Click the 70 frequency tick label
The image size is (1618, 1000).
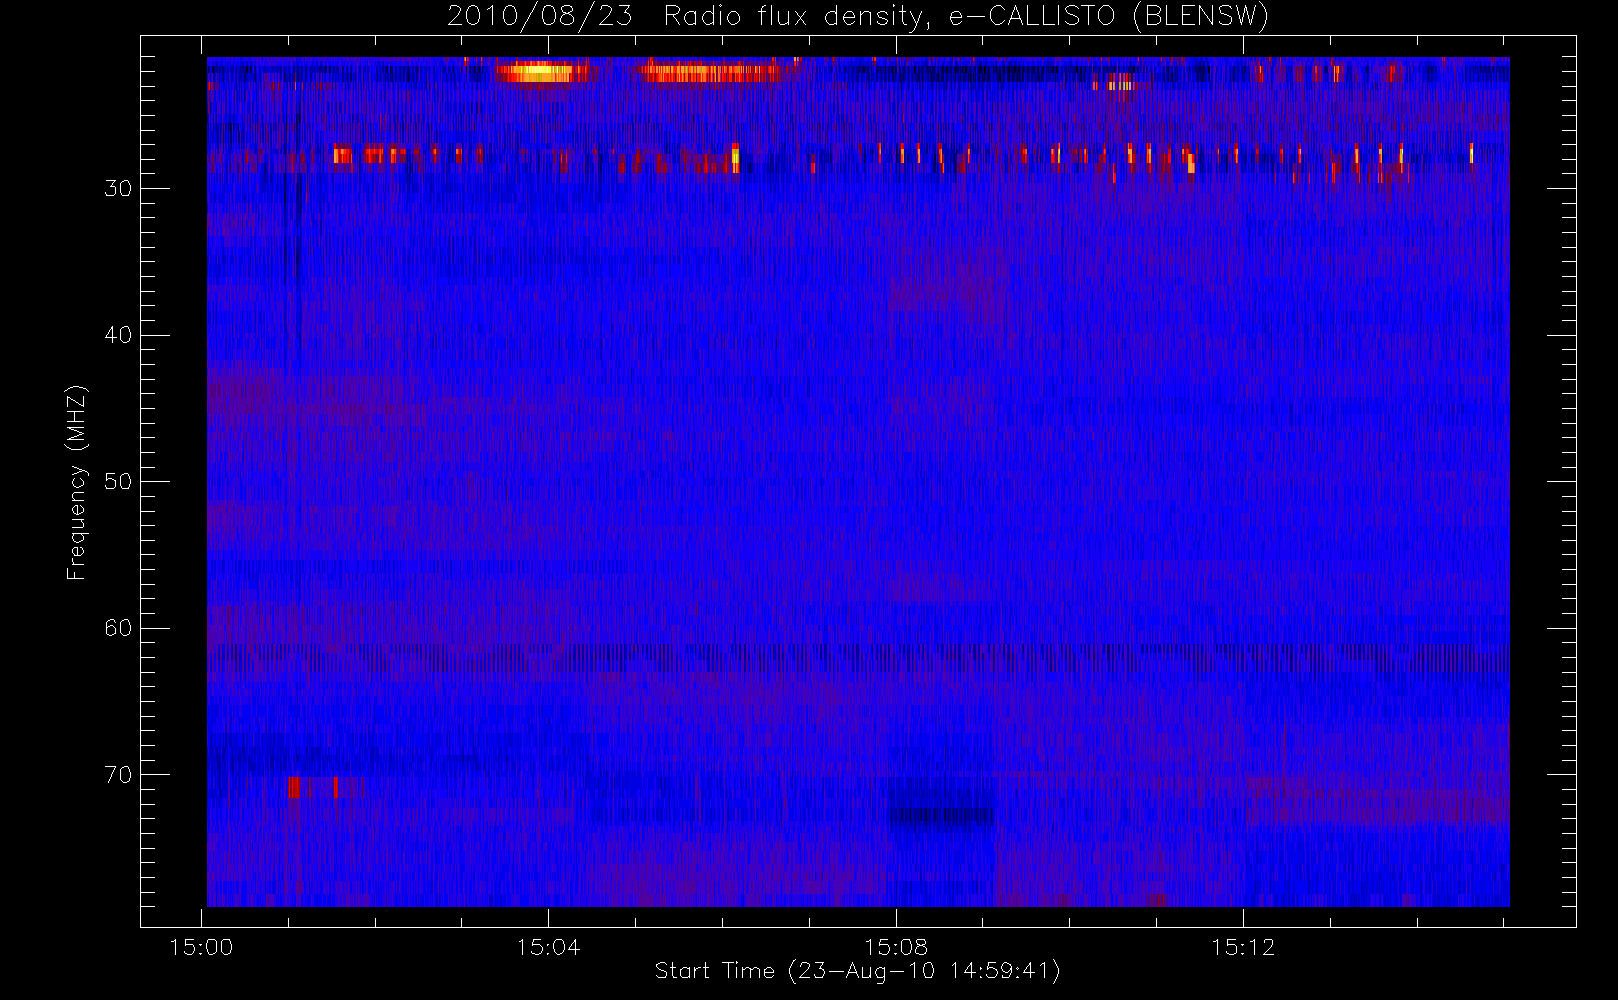coord(118,775)
